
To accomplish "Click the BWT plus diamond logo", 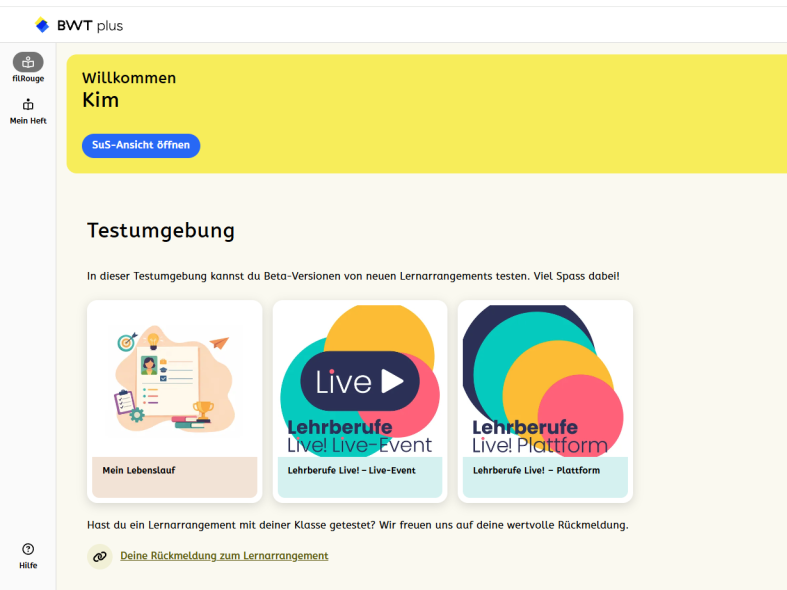I will (42, 25).
